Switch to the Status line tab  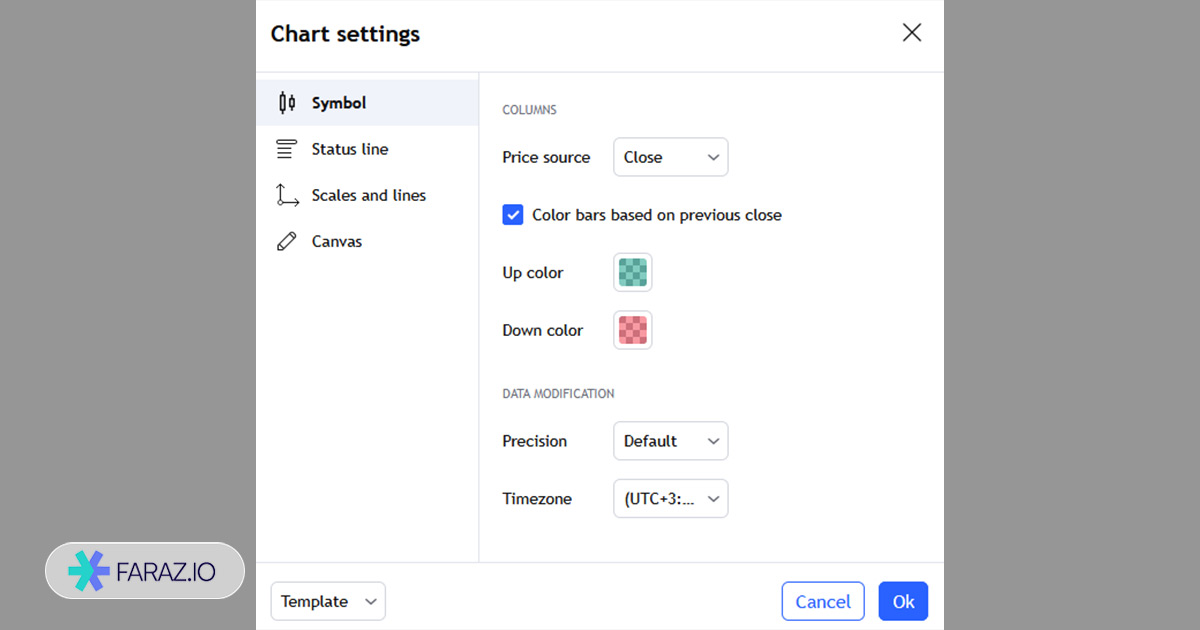(367, 149)
